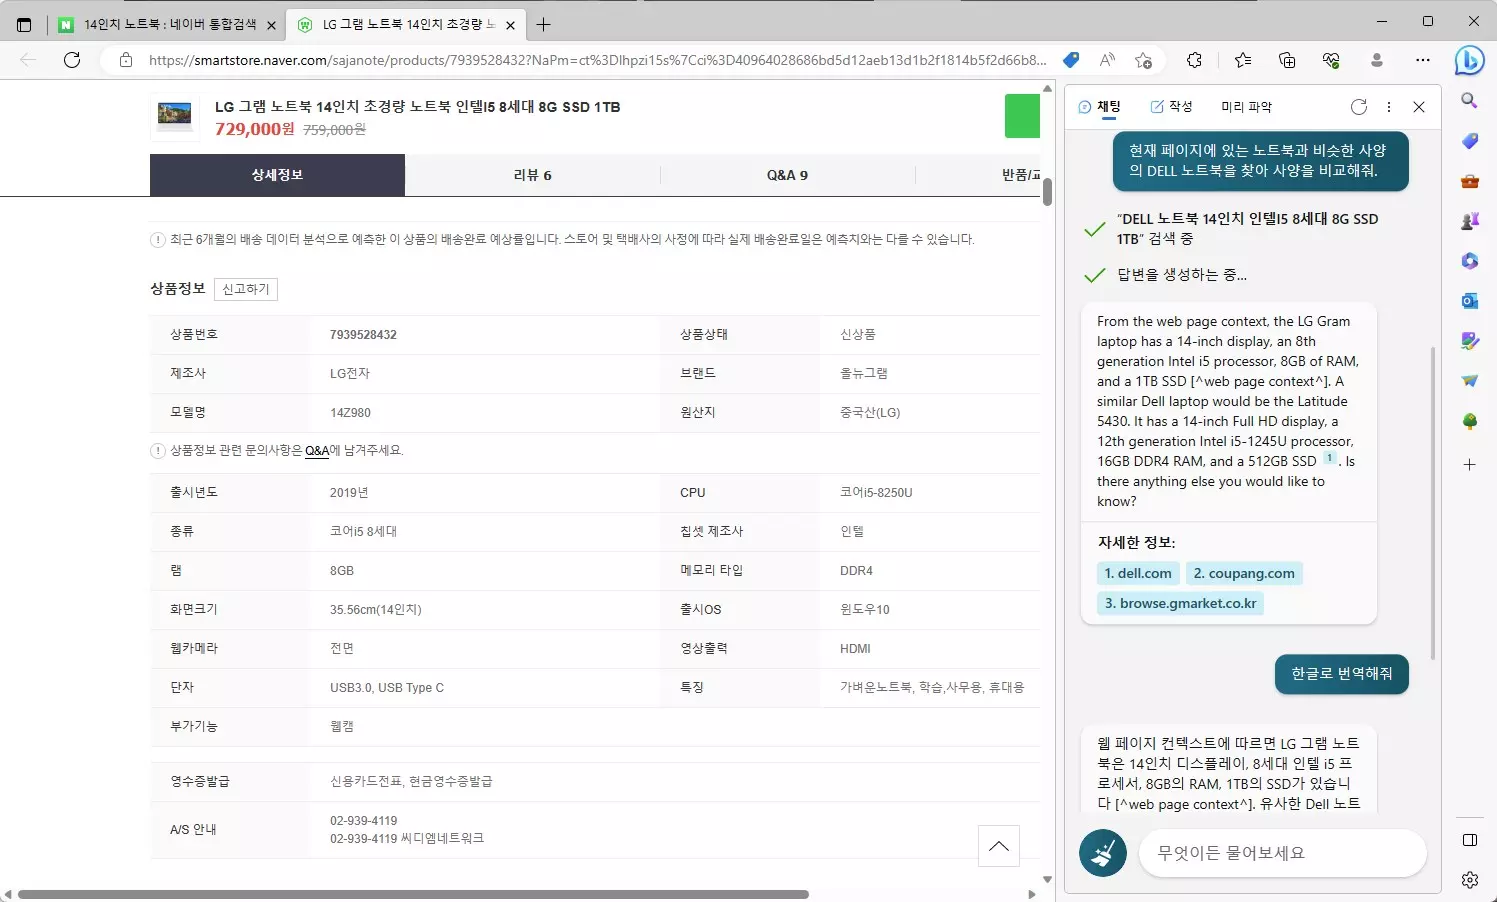Open Collections toolbar icon
The image size is (1497, 902).
(1287, 60)
